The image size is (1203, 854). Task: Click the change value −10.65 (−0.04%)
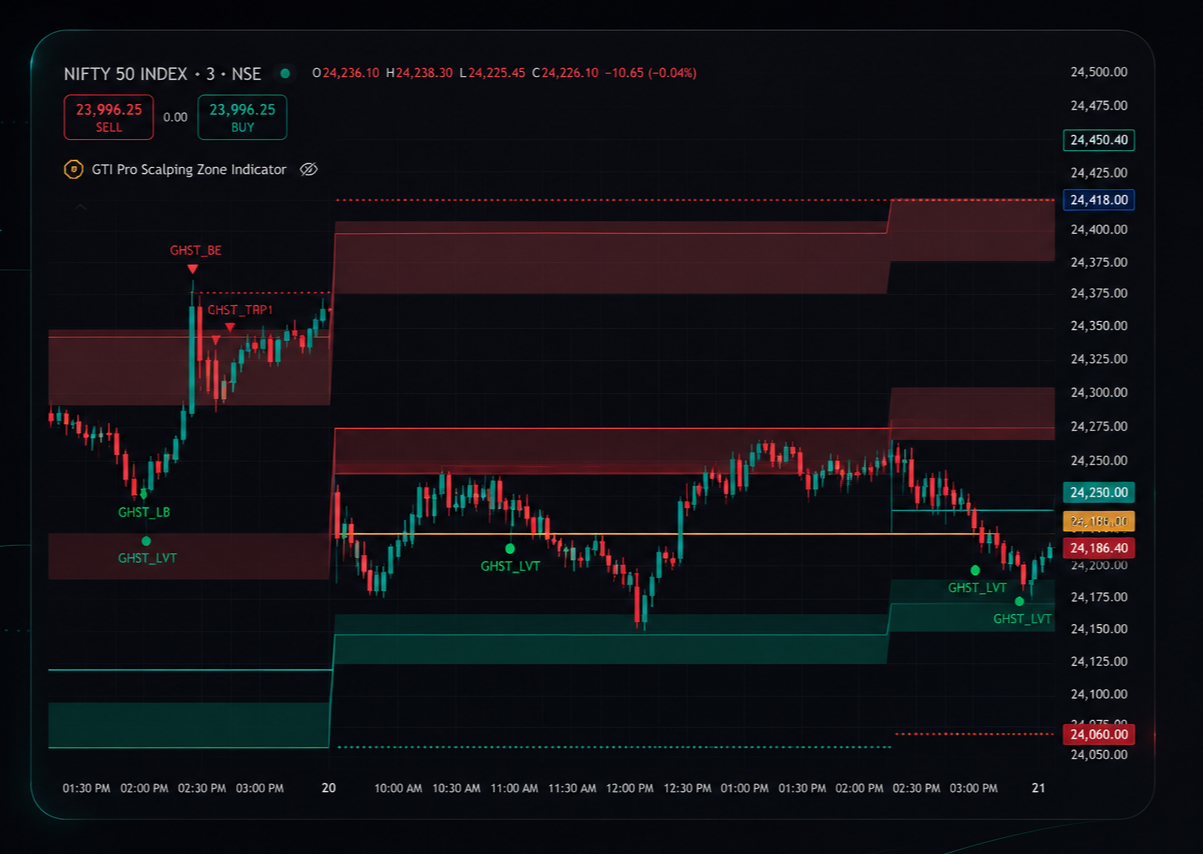click(x=651, y=73)
